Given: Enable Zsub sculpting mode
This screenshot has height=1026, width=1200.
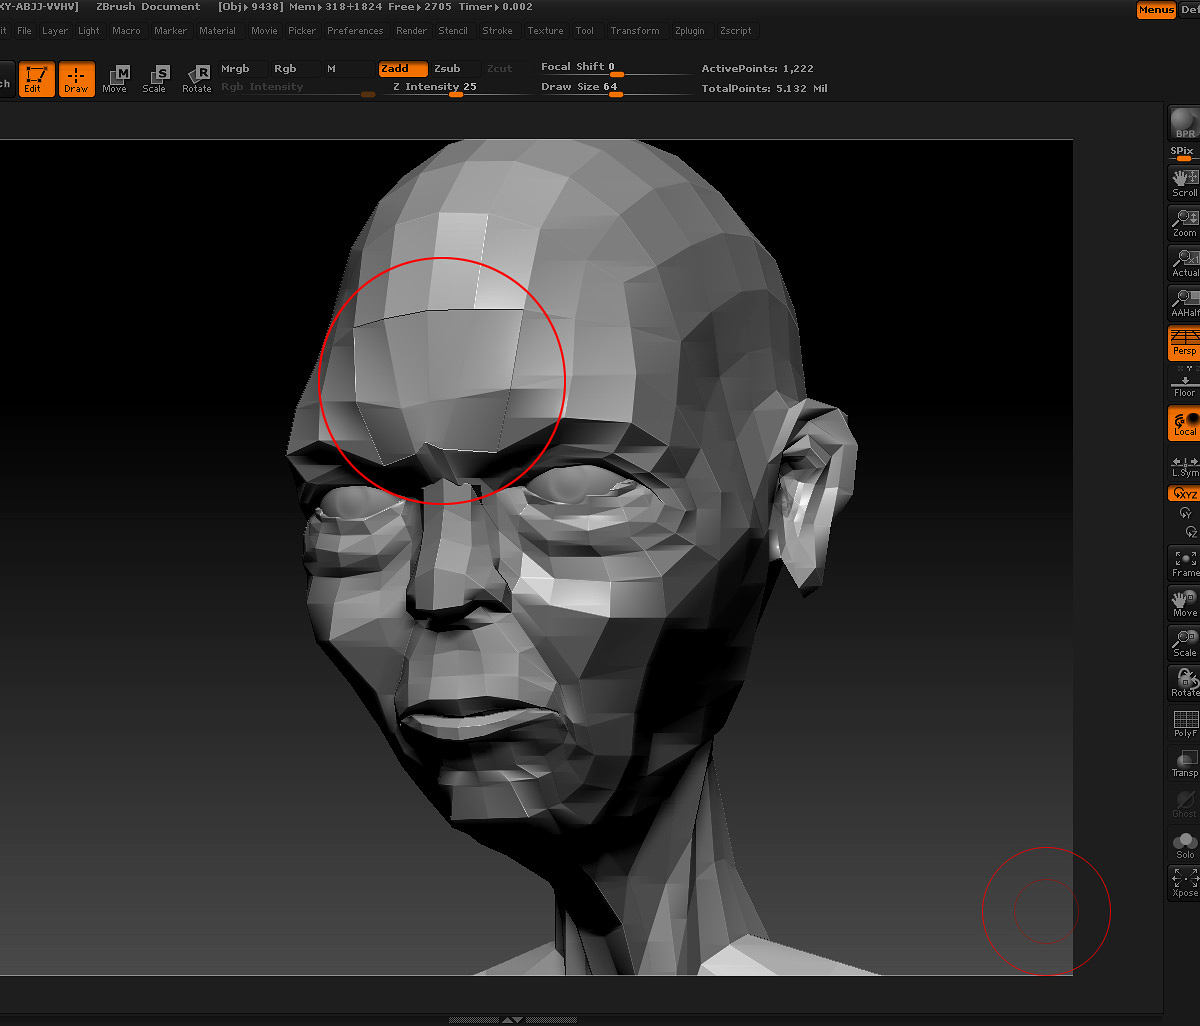Looking at the screenshot, I should 455,69.
